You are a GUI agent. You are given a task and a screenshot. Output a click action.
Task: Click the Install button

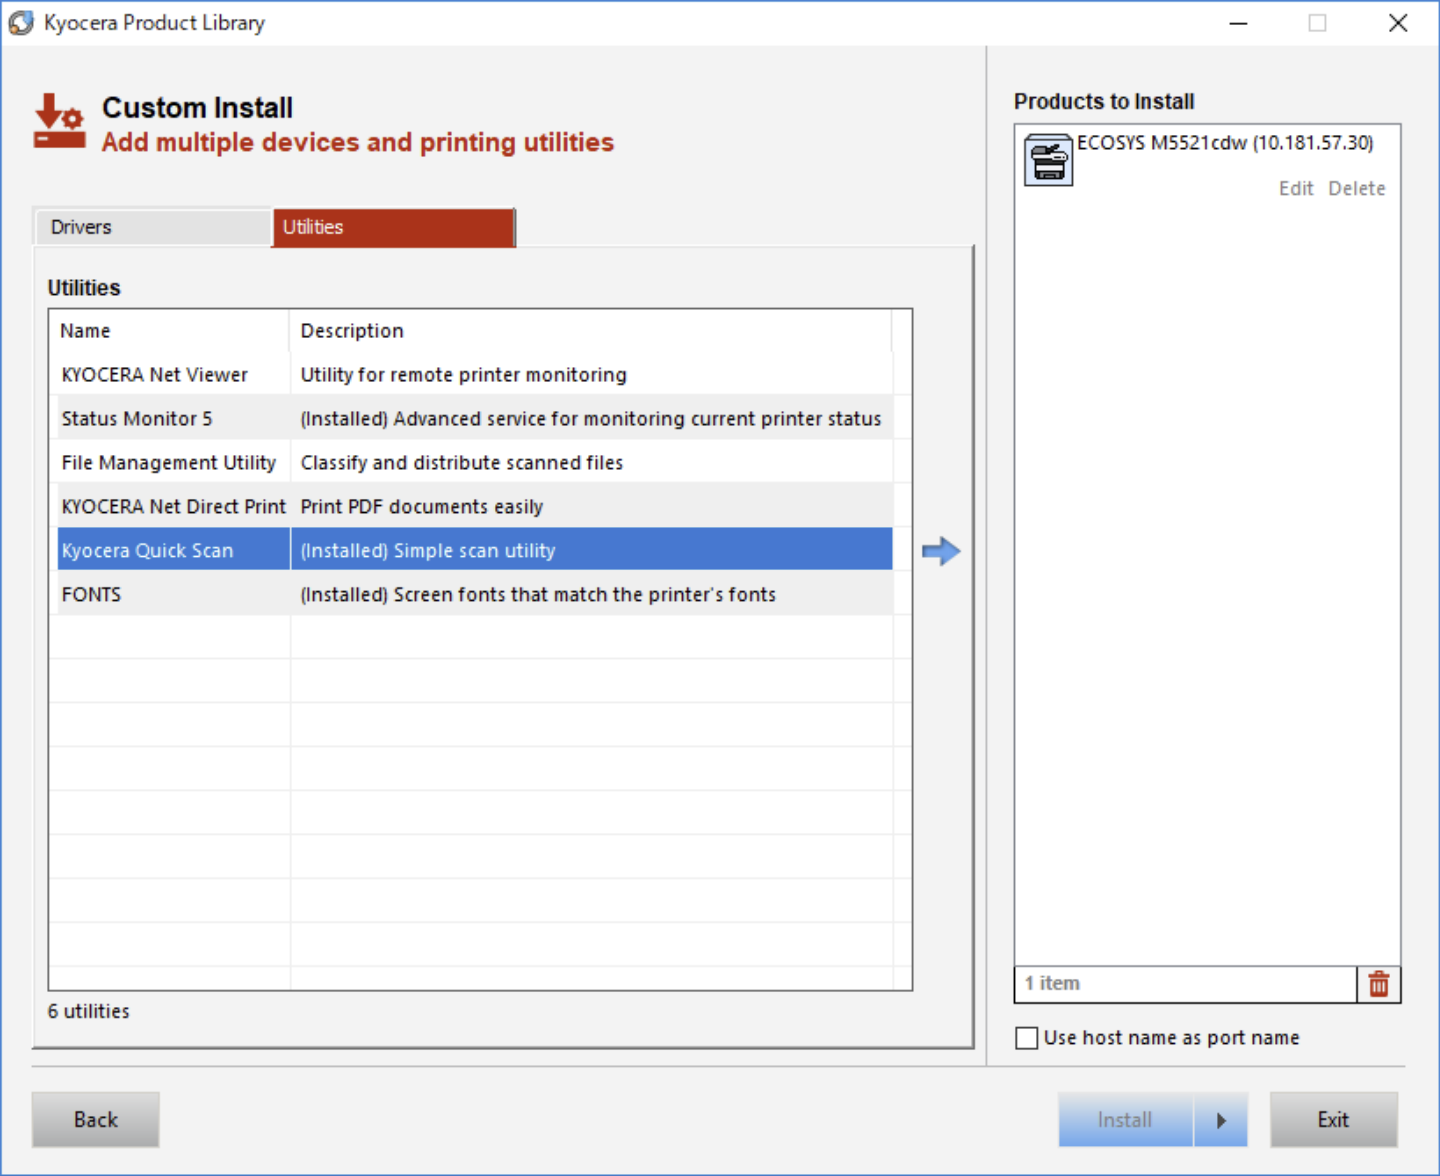point(1125,1120)
